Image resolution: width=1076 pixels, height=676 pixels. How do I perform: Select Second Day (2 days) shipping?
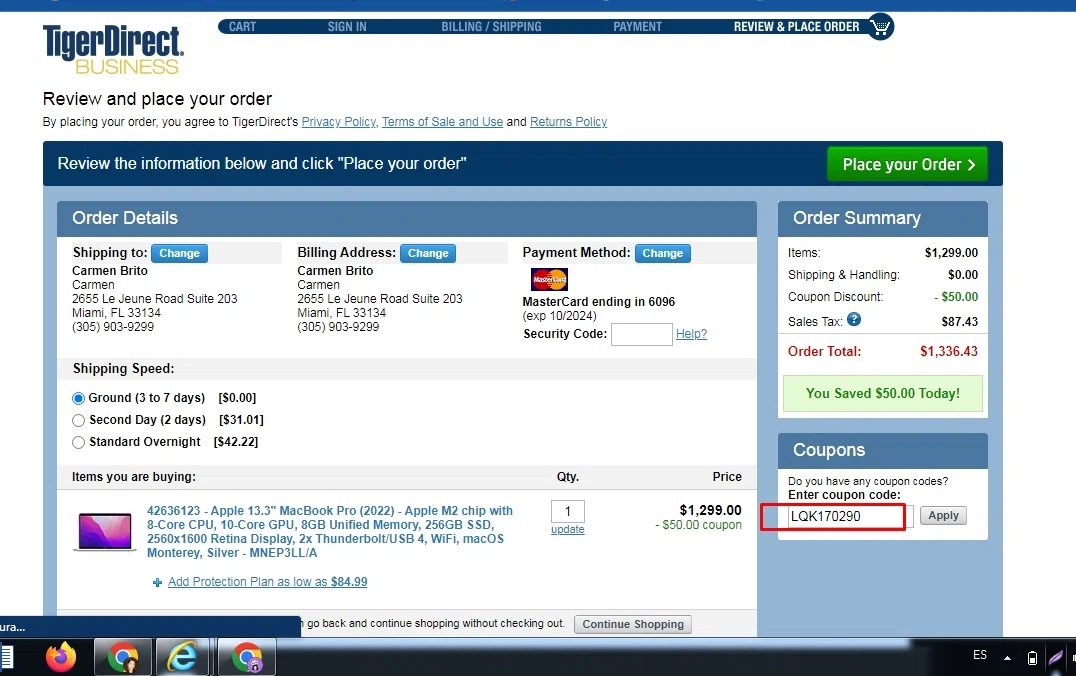[x=78, y=420]
